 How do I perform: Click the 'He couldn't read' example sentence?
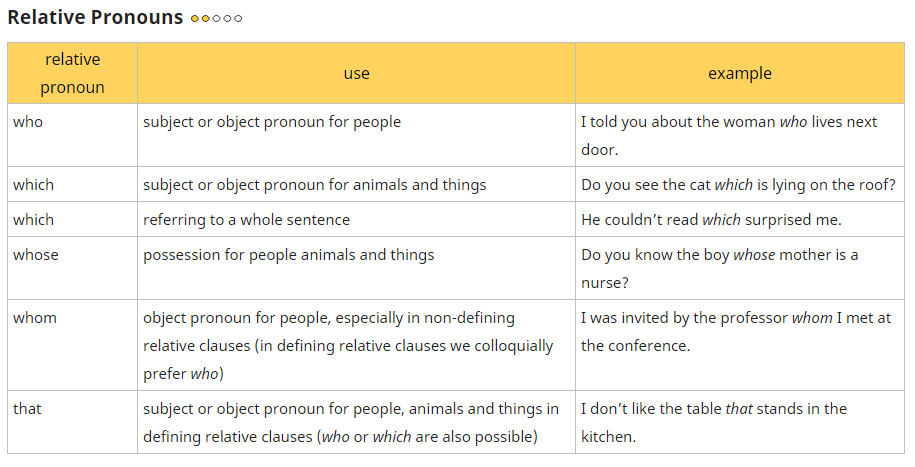click(x=711, y=220)
